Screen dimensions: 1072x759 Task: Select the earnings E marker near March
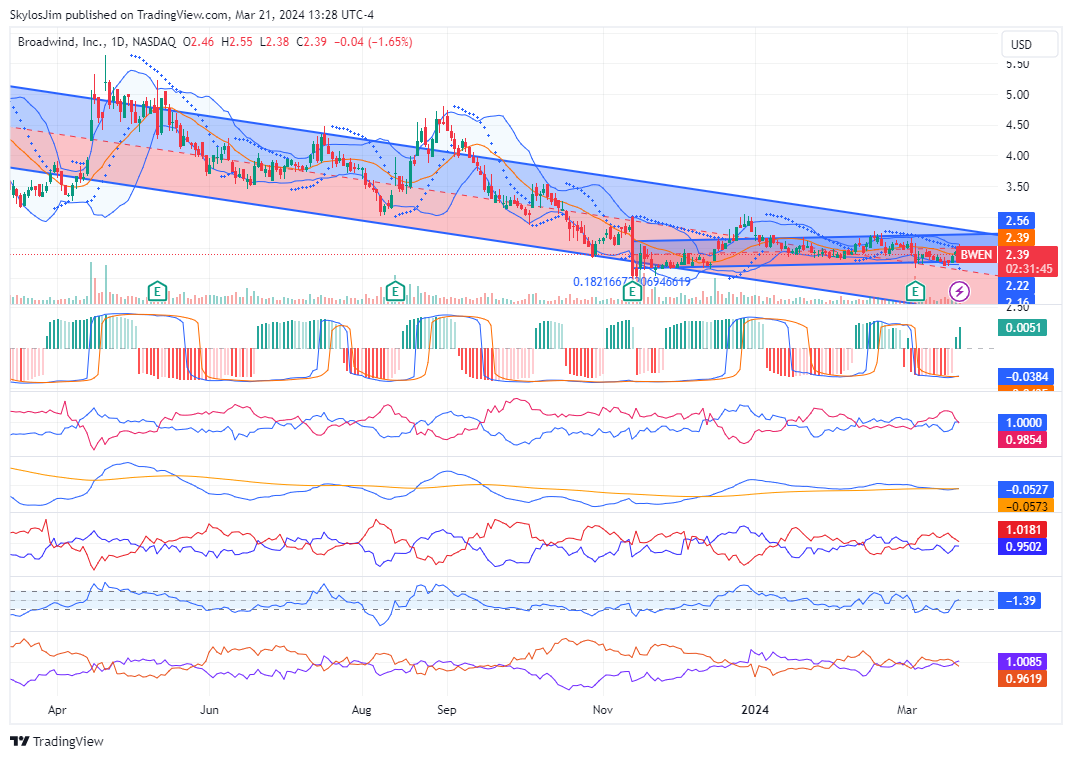[914, 291]
